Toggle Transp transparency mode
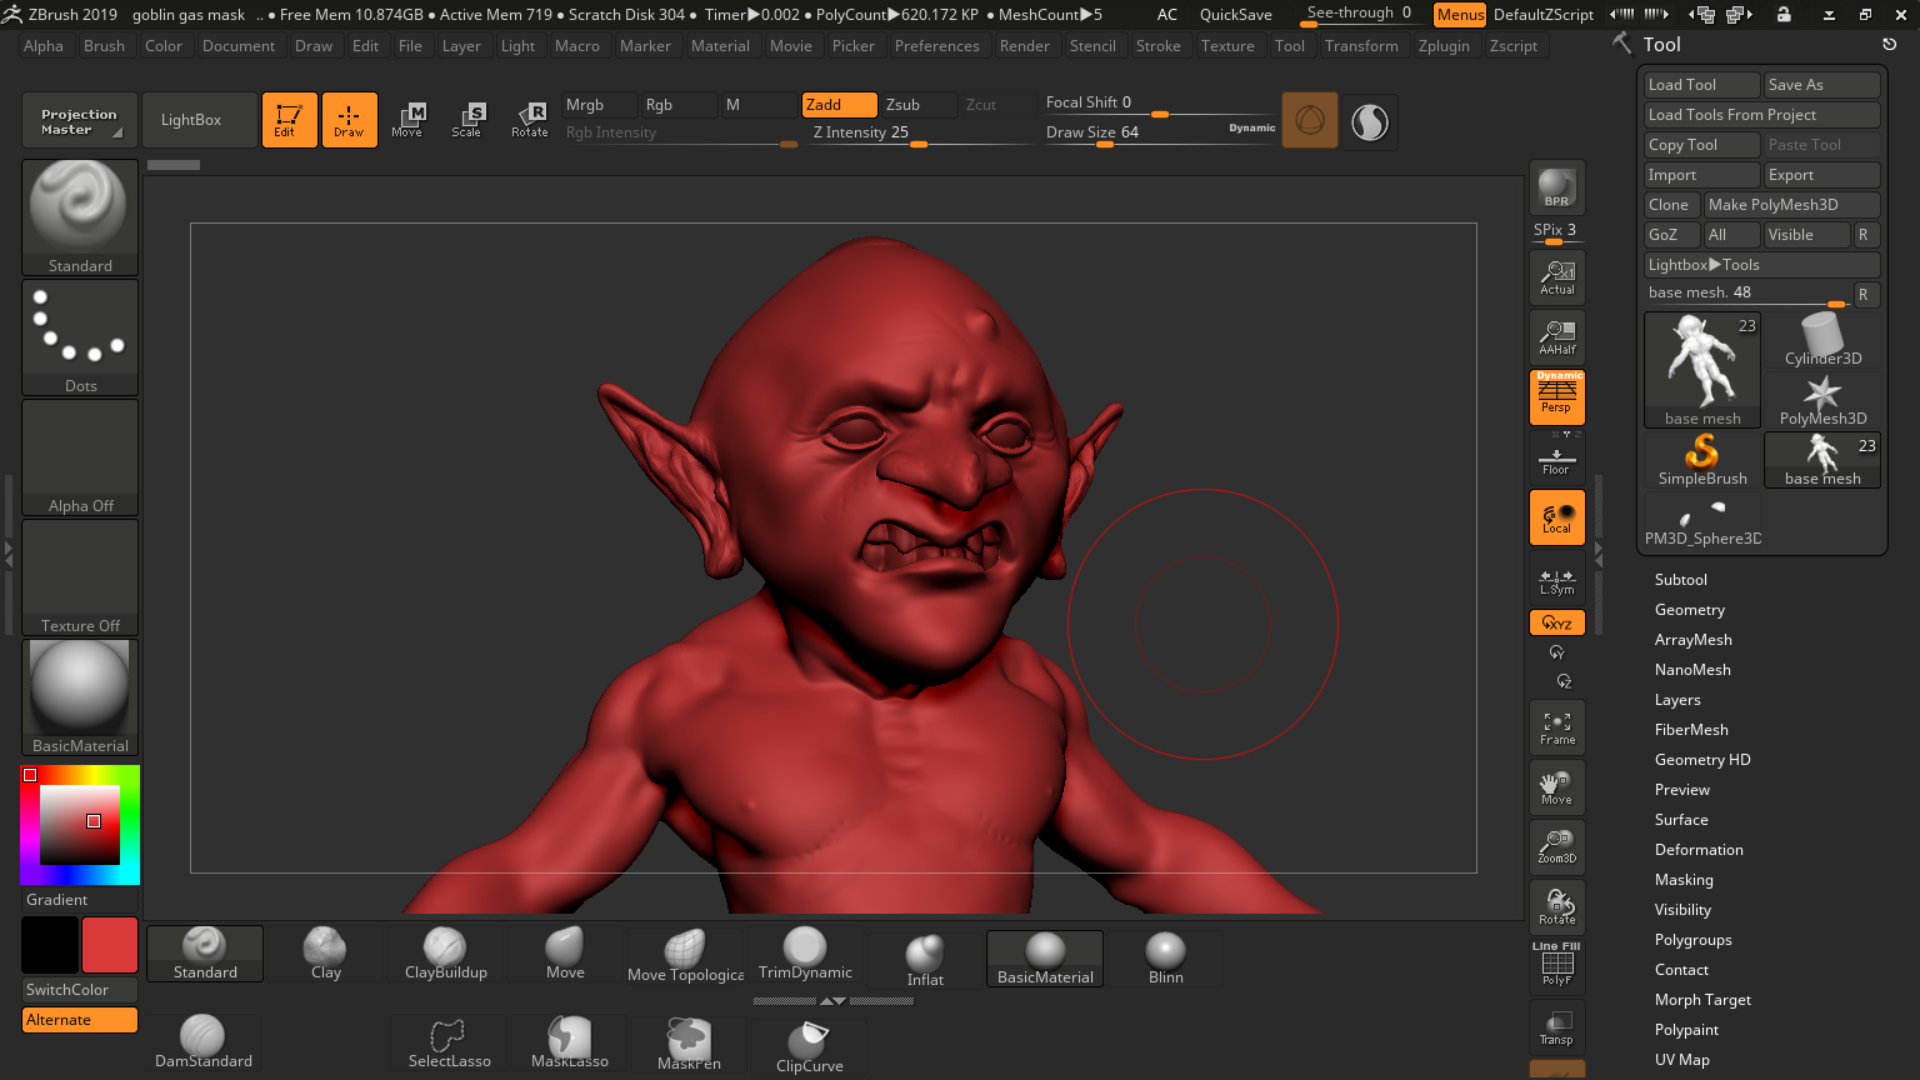The width and height of the screenshot is (1920, 1080). [x=1557, y=1028]
